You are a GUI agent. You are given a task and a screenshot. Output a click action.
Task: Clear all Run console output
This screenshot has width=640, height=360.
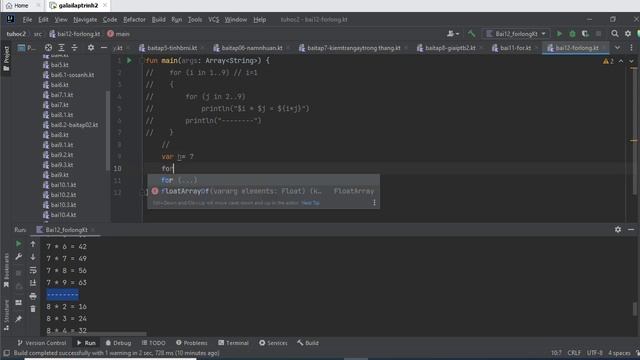point(33,309)
